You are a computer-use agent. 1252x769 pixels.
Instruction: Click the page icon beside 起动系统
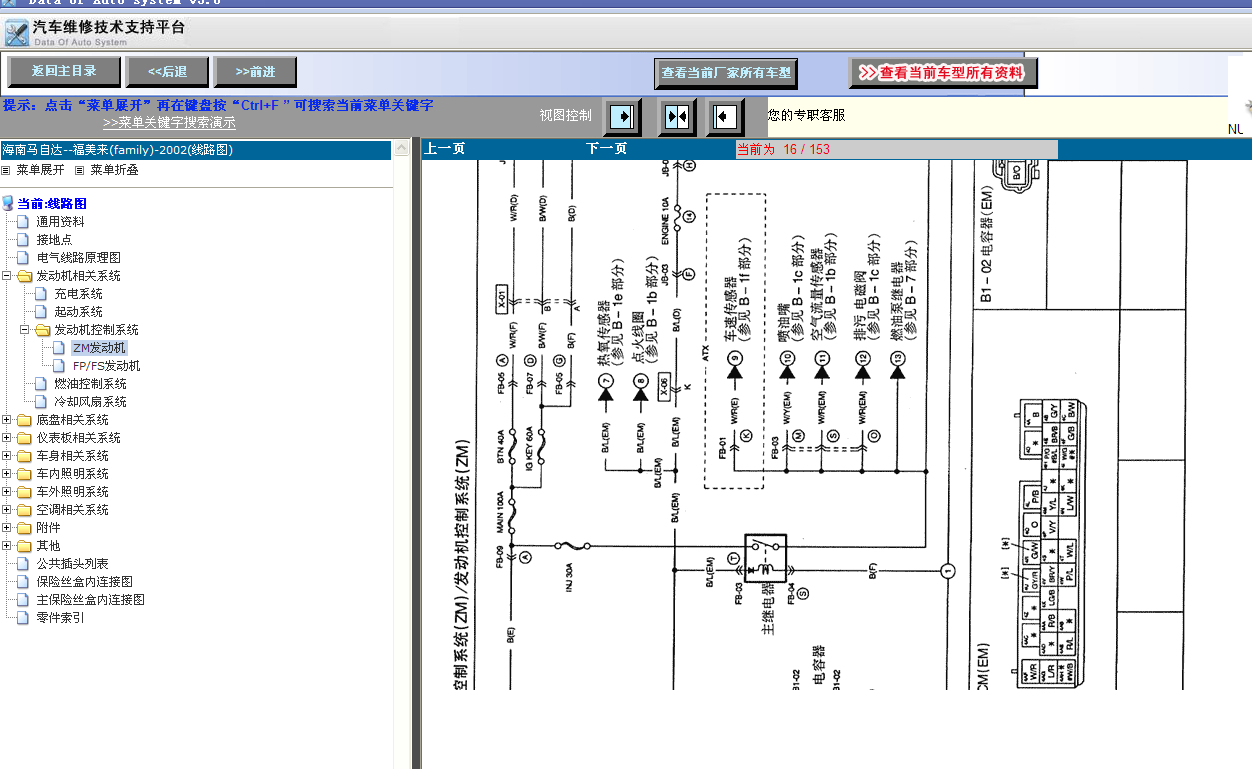pos(41,312)
